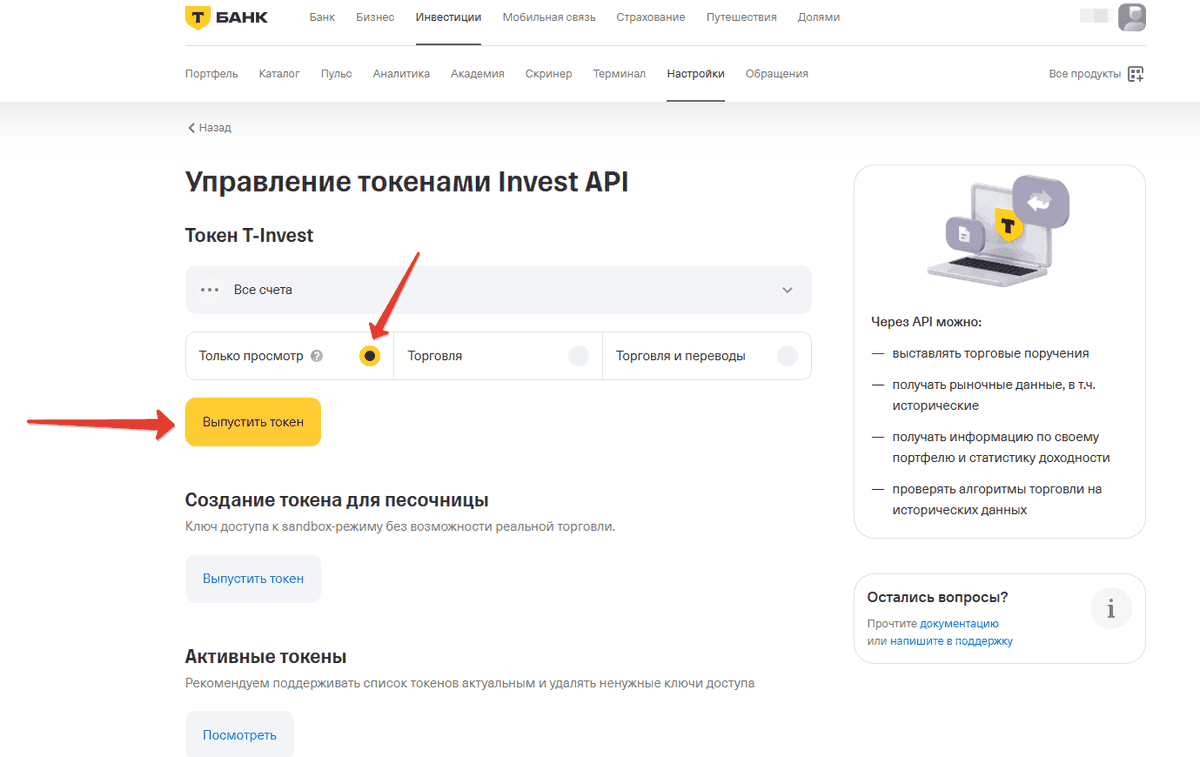
Task: Click the Остались вопросы? heading
Action: [938, 597]
